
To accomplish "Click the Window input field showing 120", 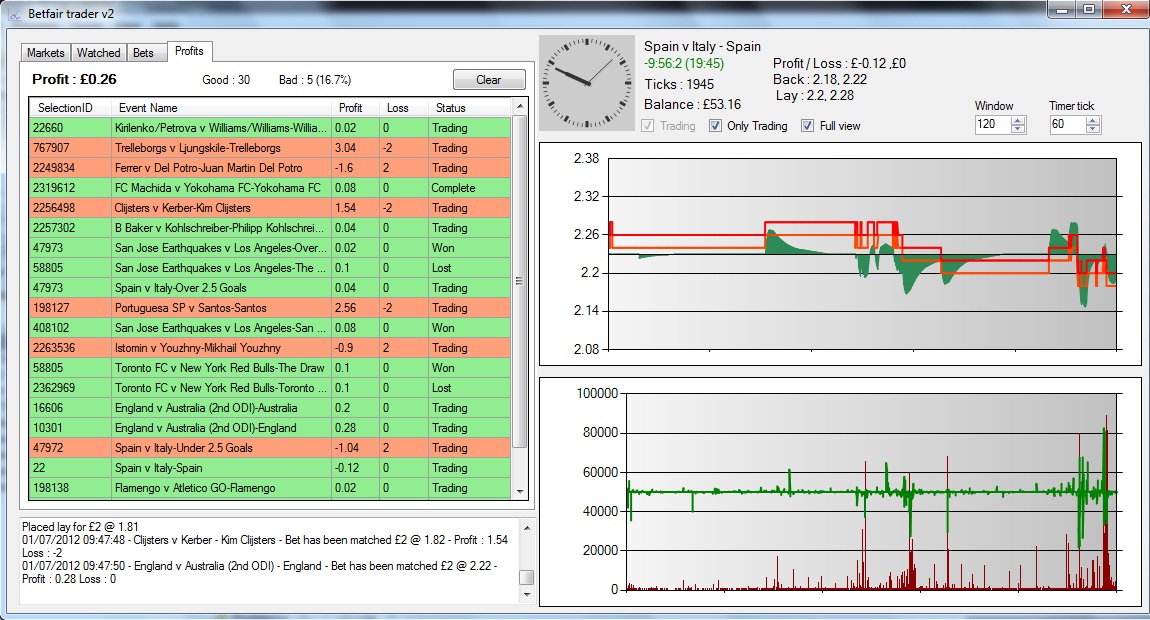I will pyautogui.click(x=993, y=125).
